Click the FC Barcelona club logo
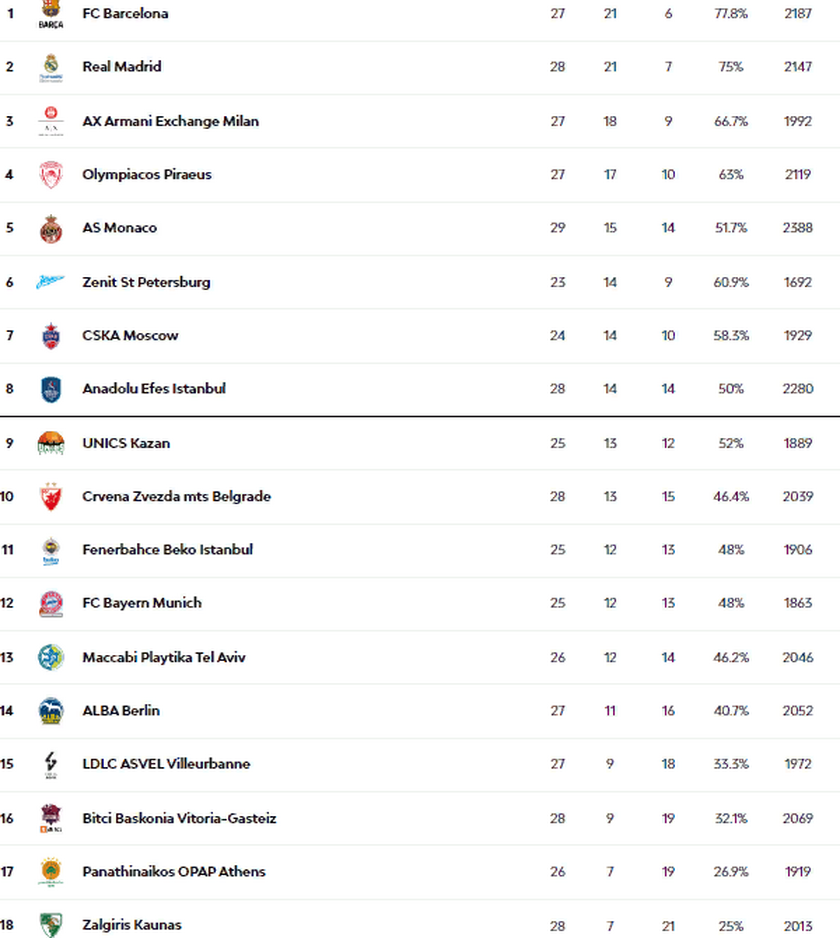Image resolution: width=840 pixels, height=938 pixels. [51, 14]
